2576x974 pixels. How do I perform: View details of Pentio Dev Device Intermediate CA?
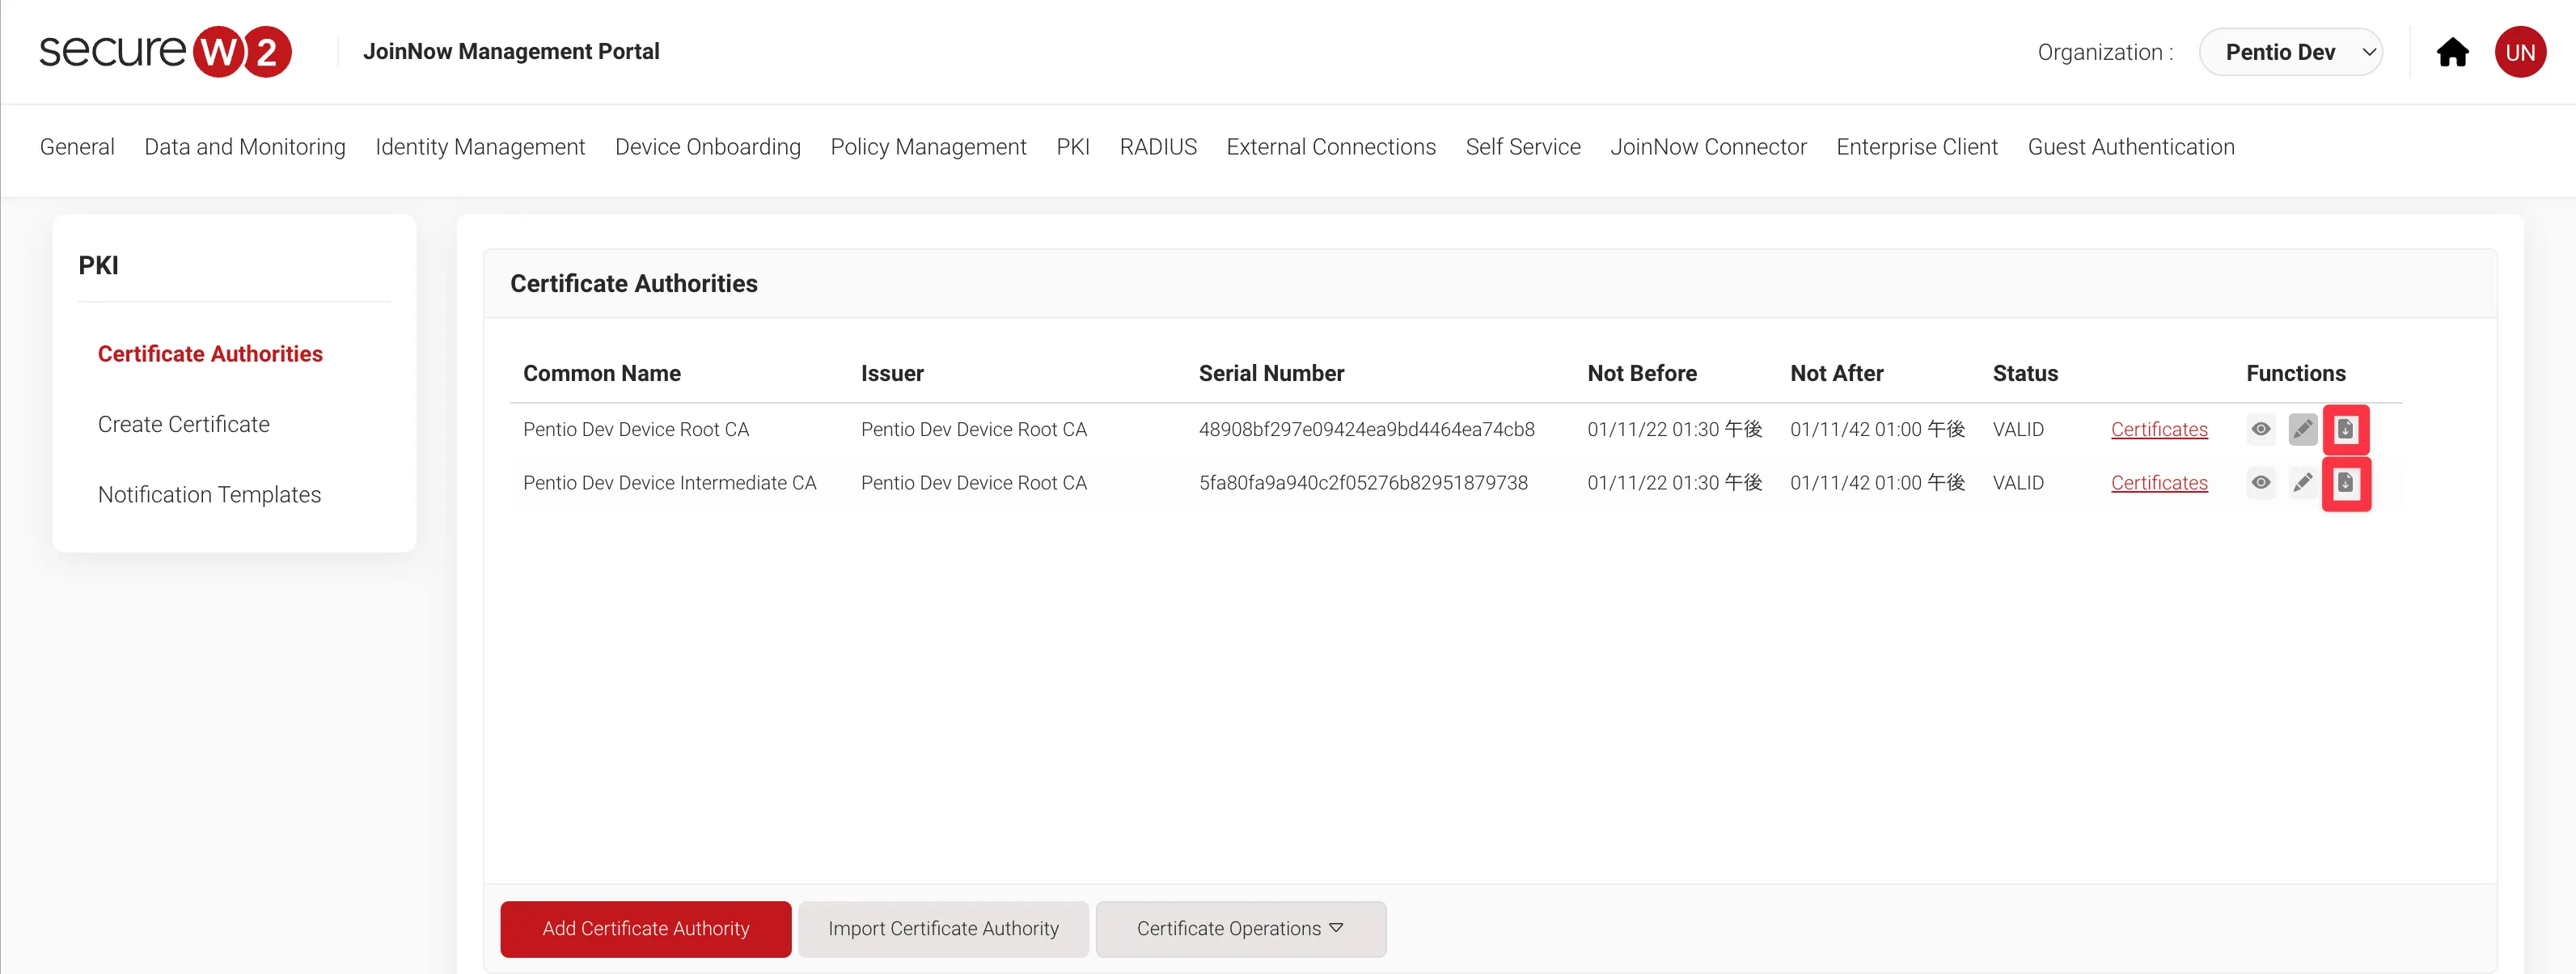[x=2261, y=482]
